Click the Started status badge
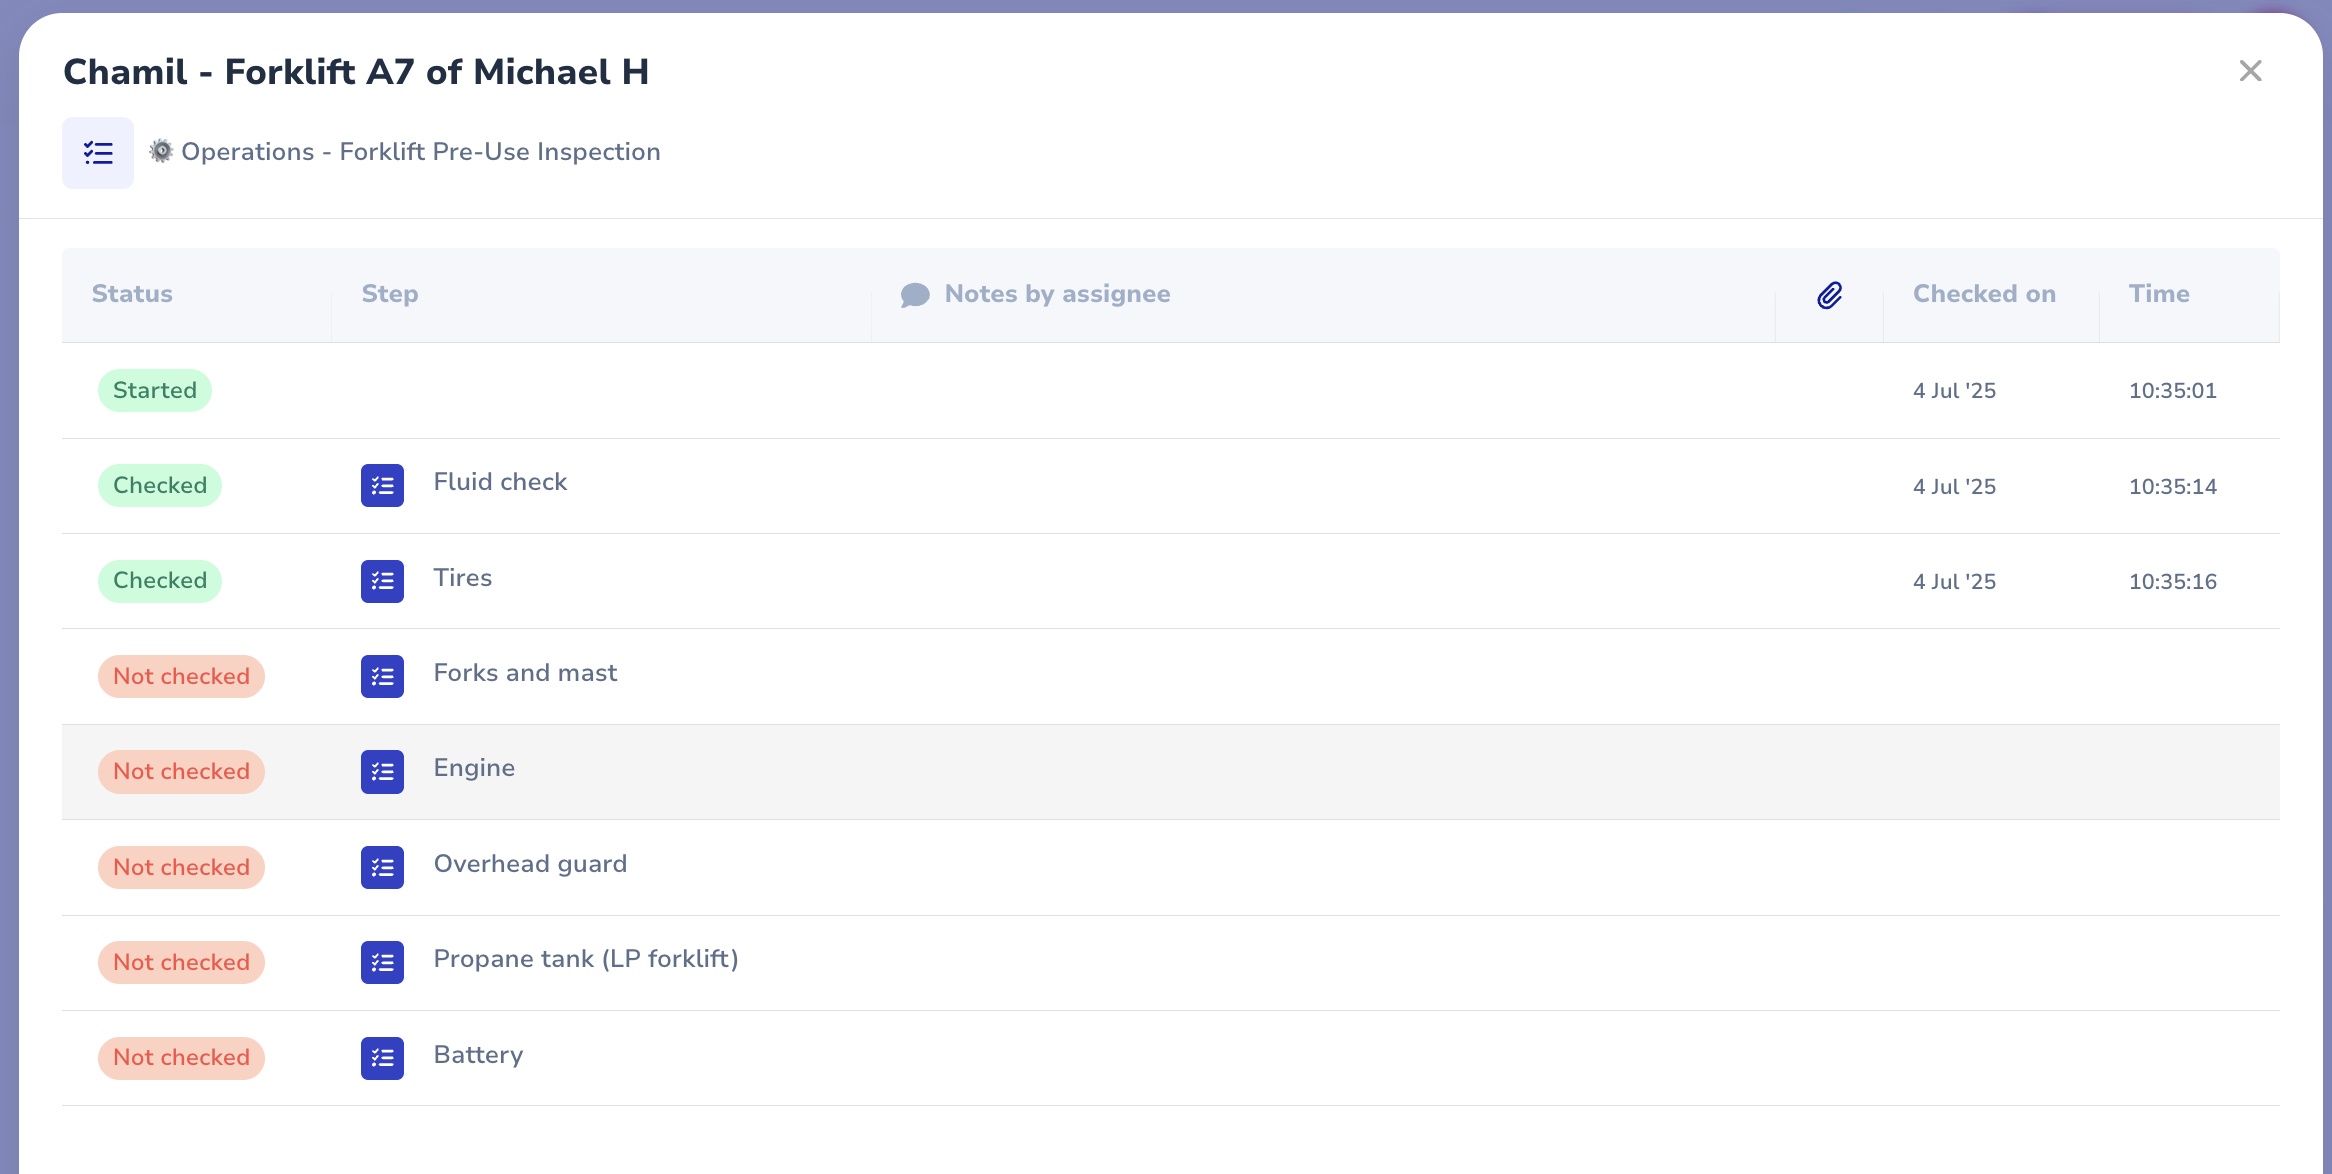Image resolution: width=2332 pixels, height=1174 pixels. coord(155,390)
